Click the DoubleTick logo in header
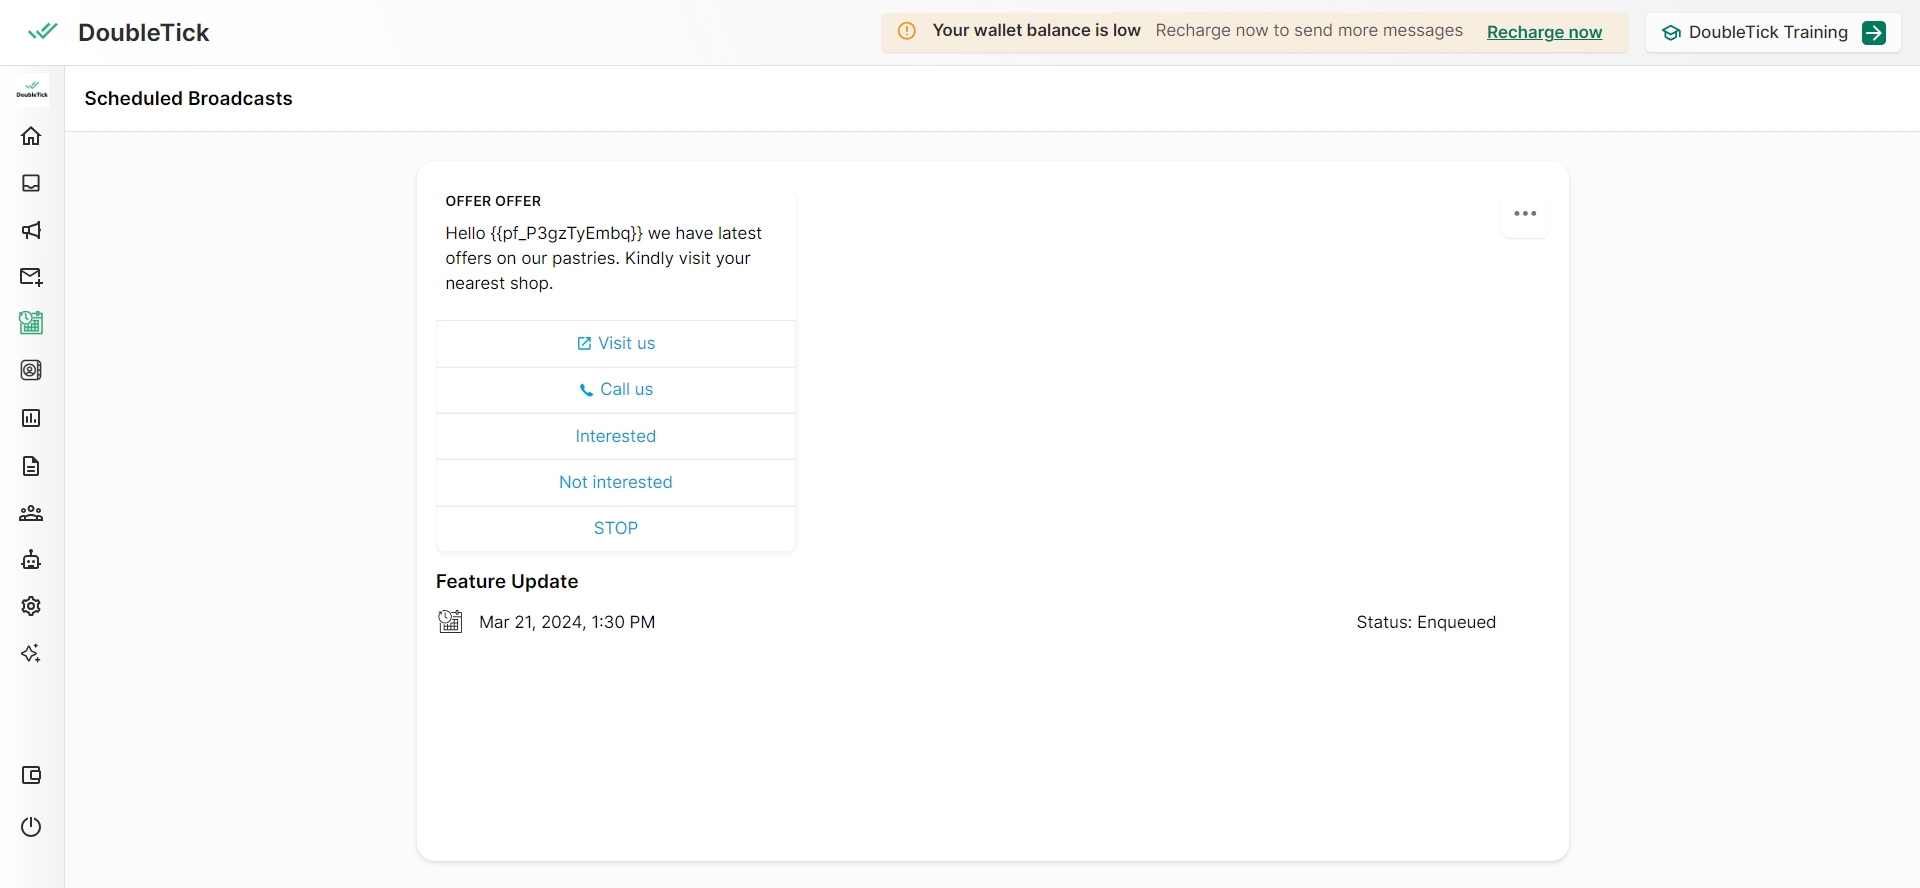 pyautogui.click(x=119, y=32)
